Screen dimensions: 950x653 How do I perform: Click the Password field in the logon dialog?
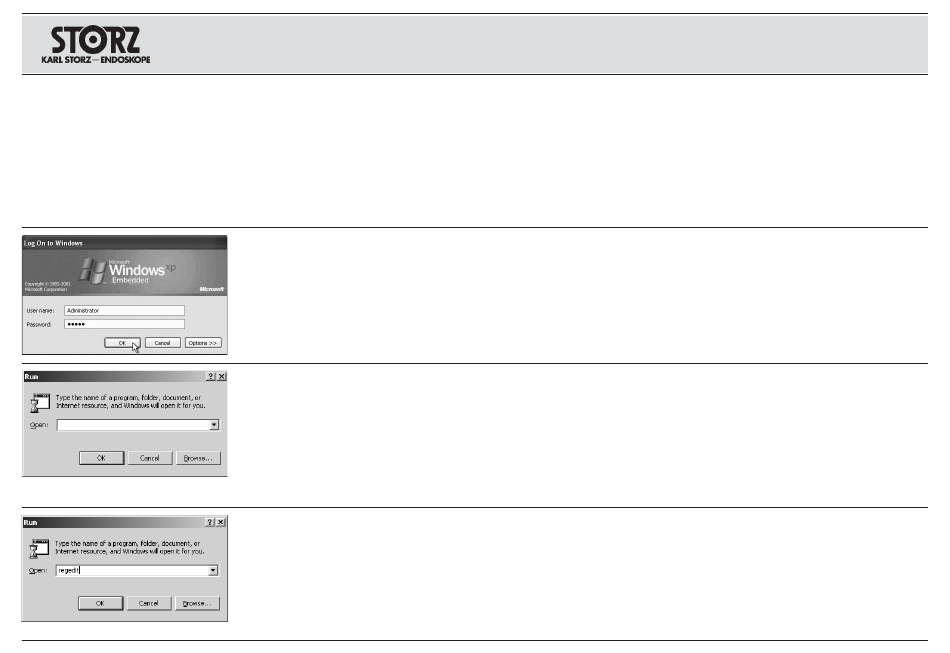124,324
